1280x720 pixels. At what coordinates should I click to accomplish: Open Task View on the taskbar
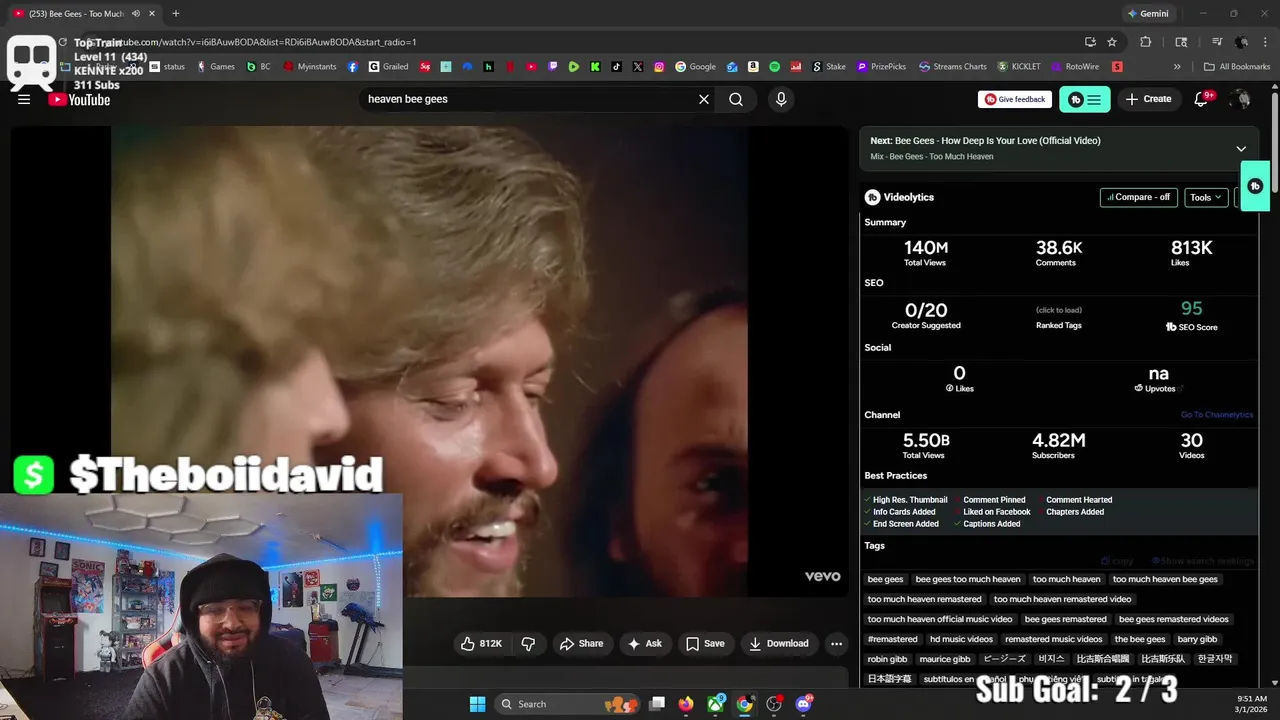(x=657, y=704)
